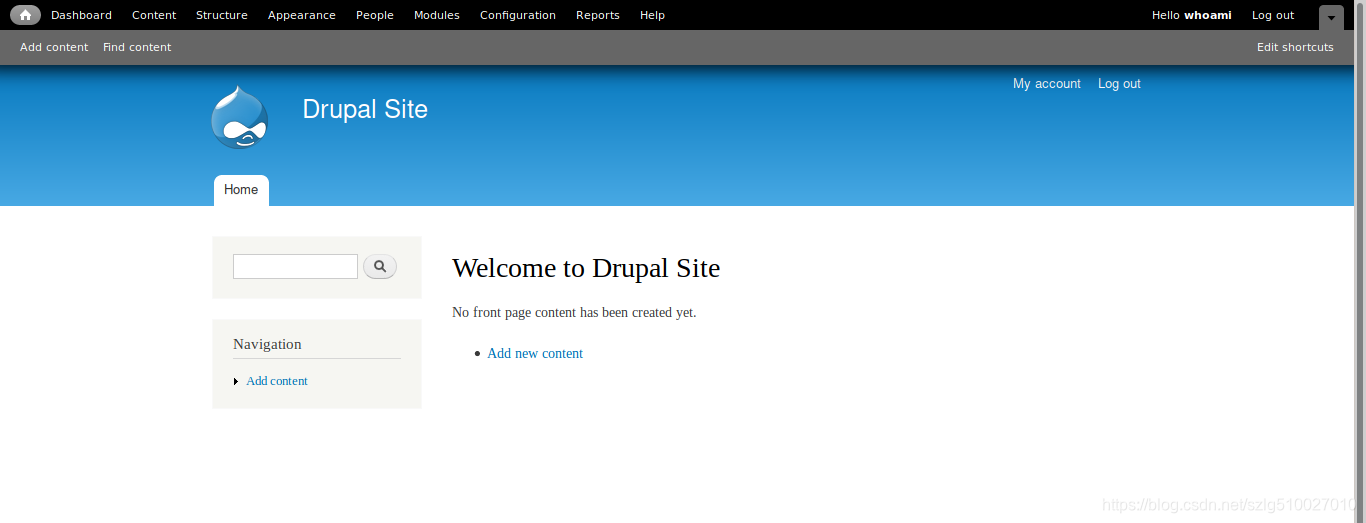Click Add content shortcut
Viewport: 1366px width, 523px height.
click(54, 47)
